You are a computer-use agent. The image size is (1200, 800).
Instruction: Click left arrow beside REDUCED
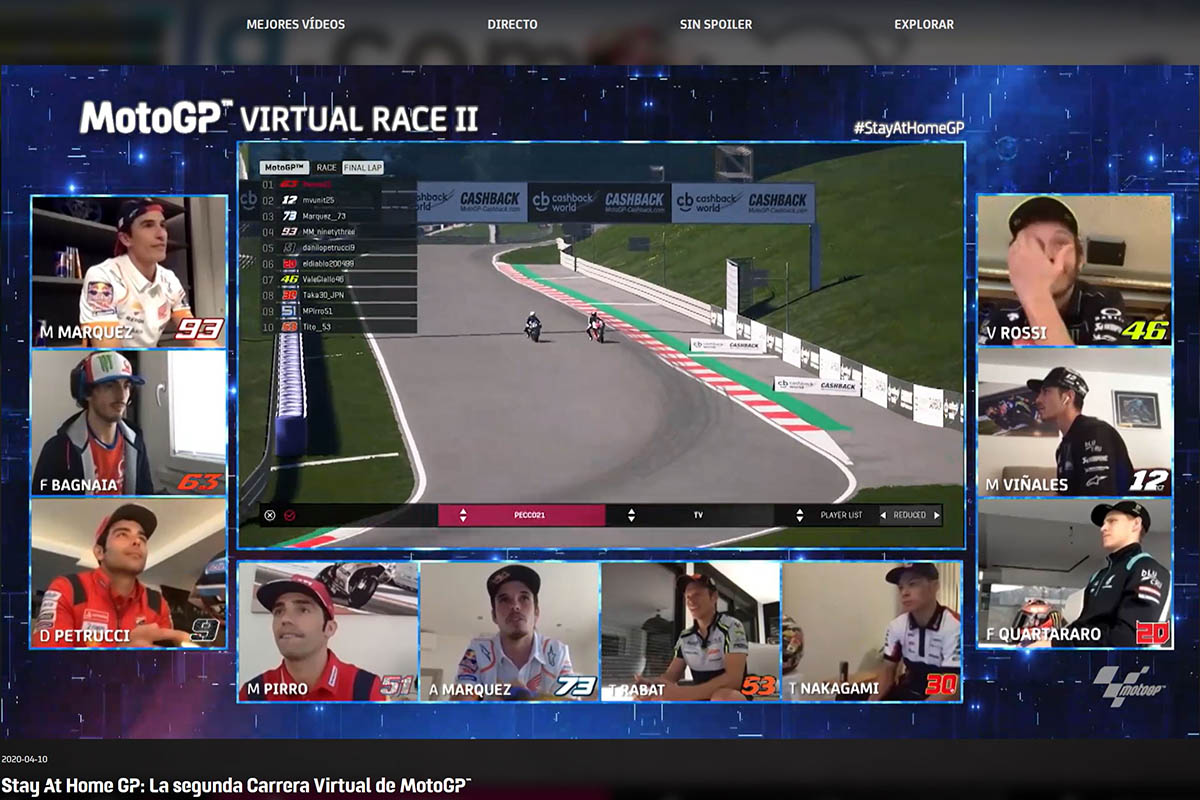[x=883, y=516]
